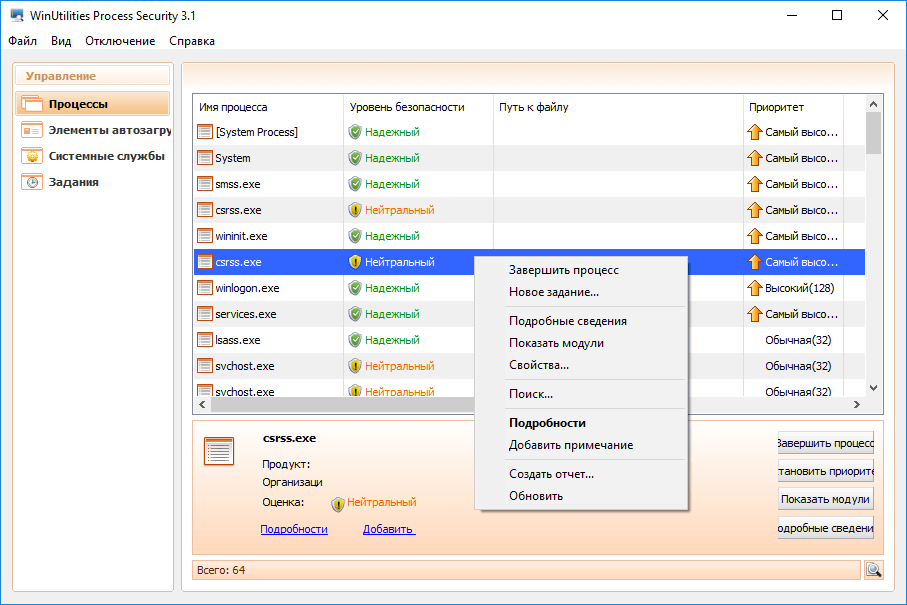Click the horizontal scrollbar right arrow

pyautogui.click(x=857, y=405)
